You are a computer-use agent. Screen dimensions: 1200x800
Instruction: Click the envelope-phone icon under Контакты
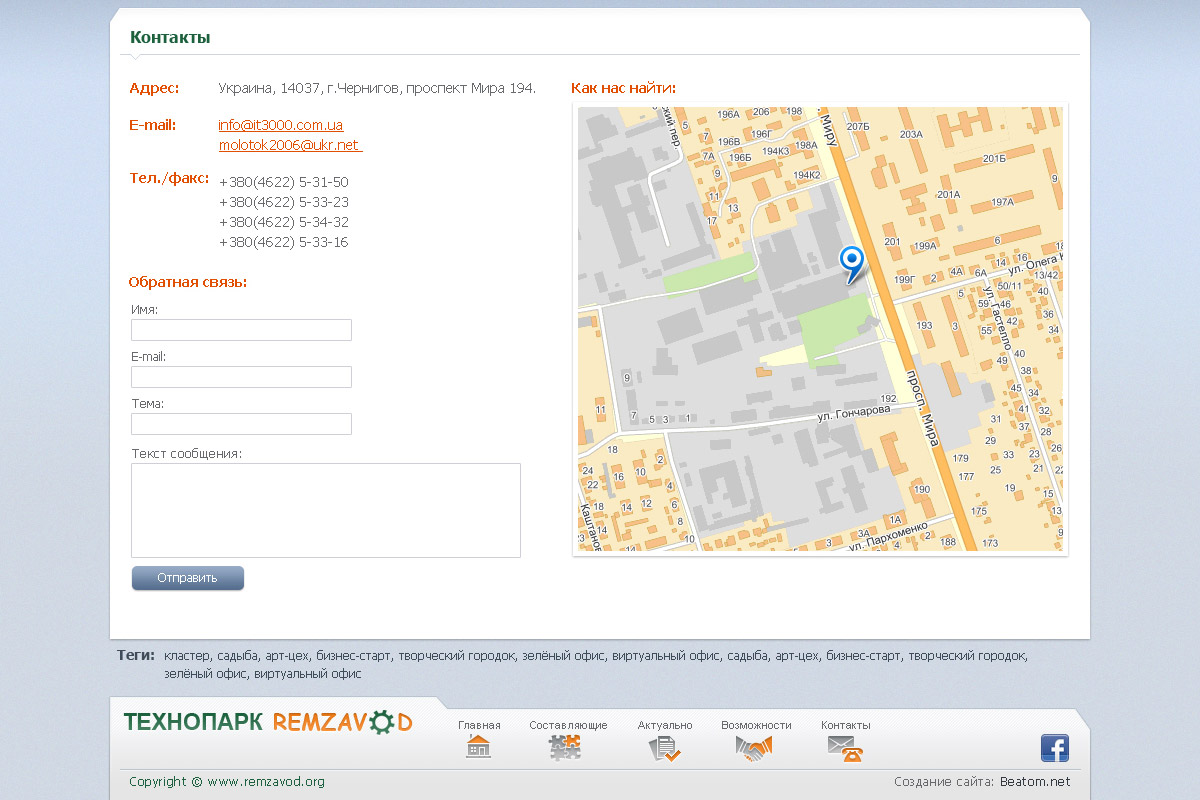pos(845,748)
